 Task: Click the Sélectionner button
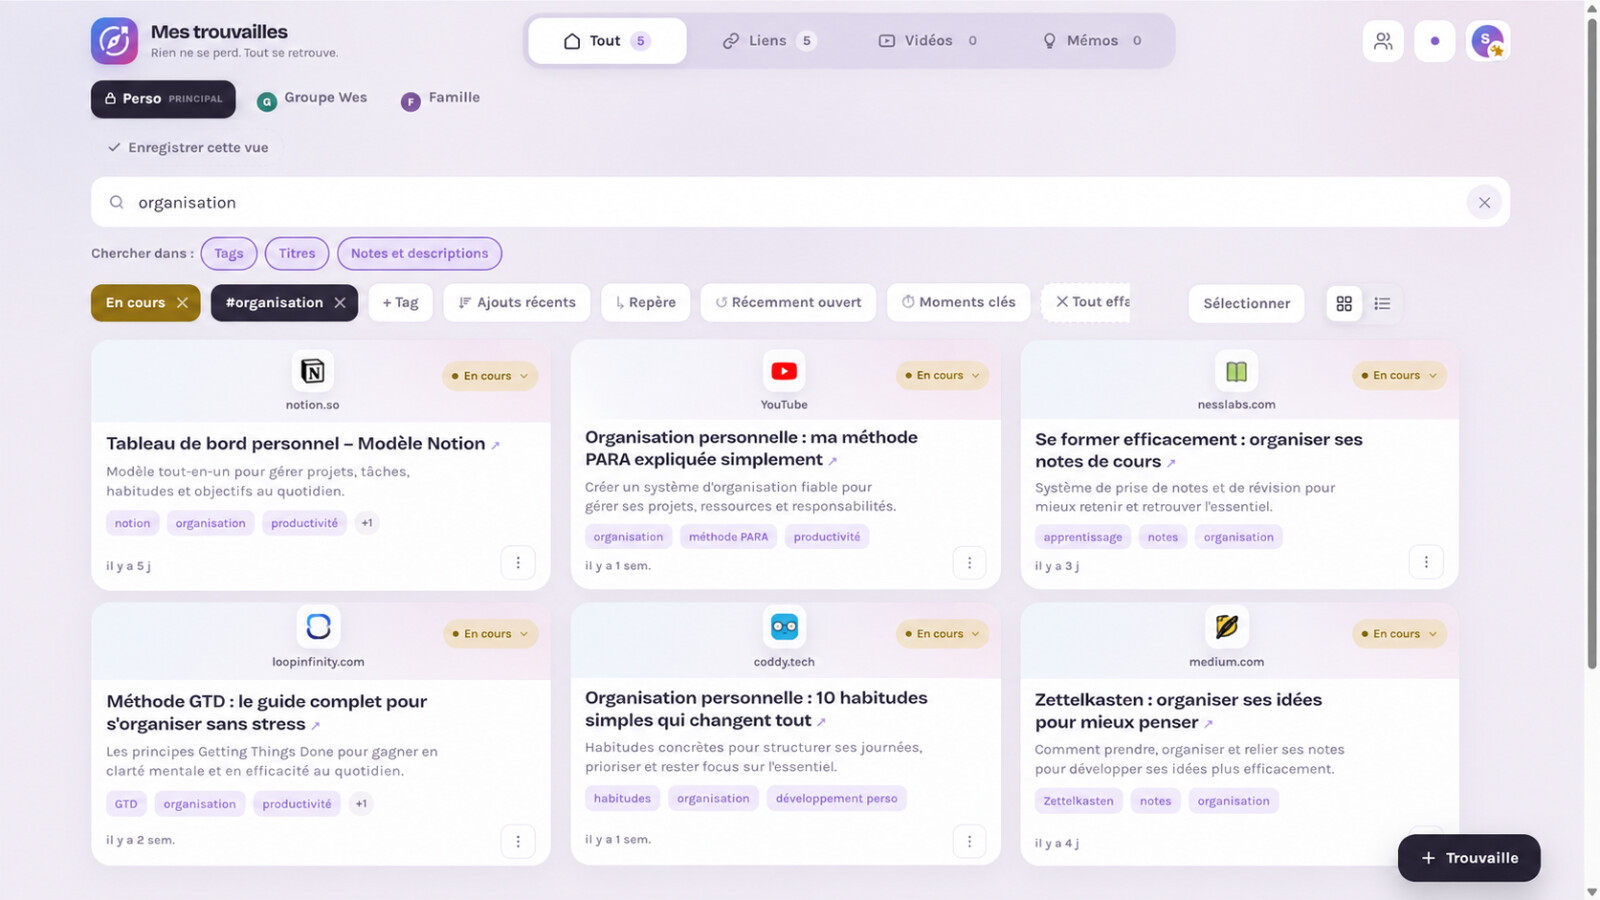(1246, 303)
